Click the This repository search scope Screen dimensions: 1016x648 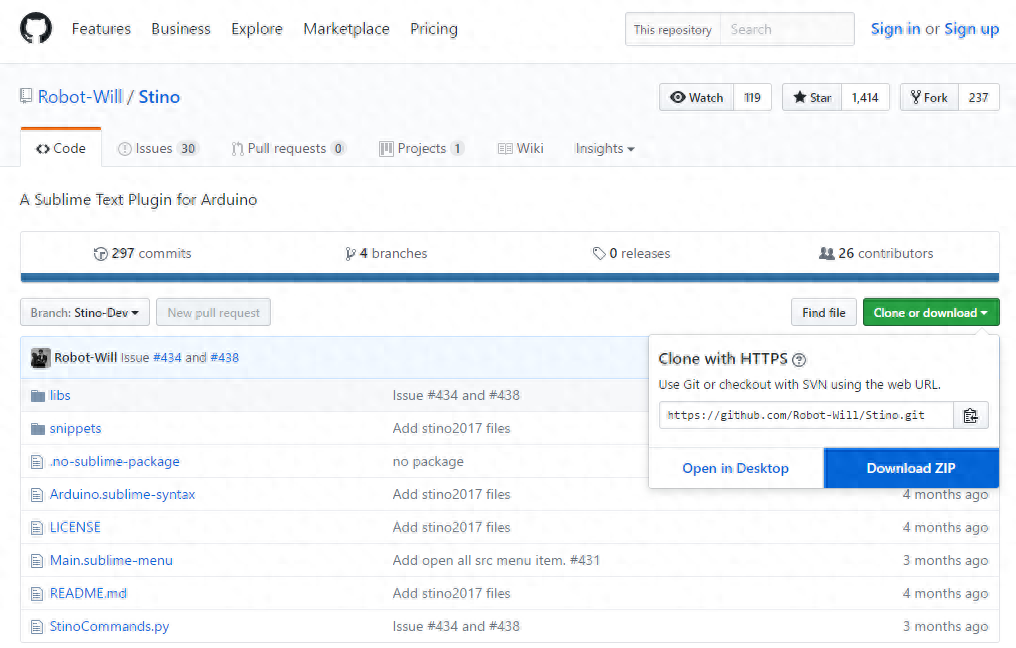point(673,29)
